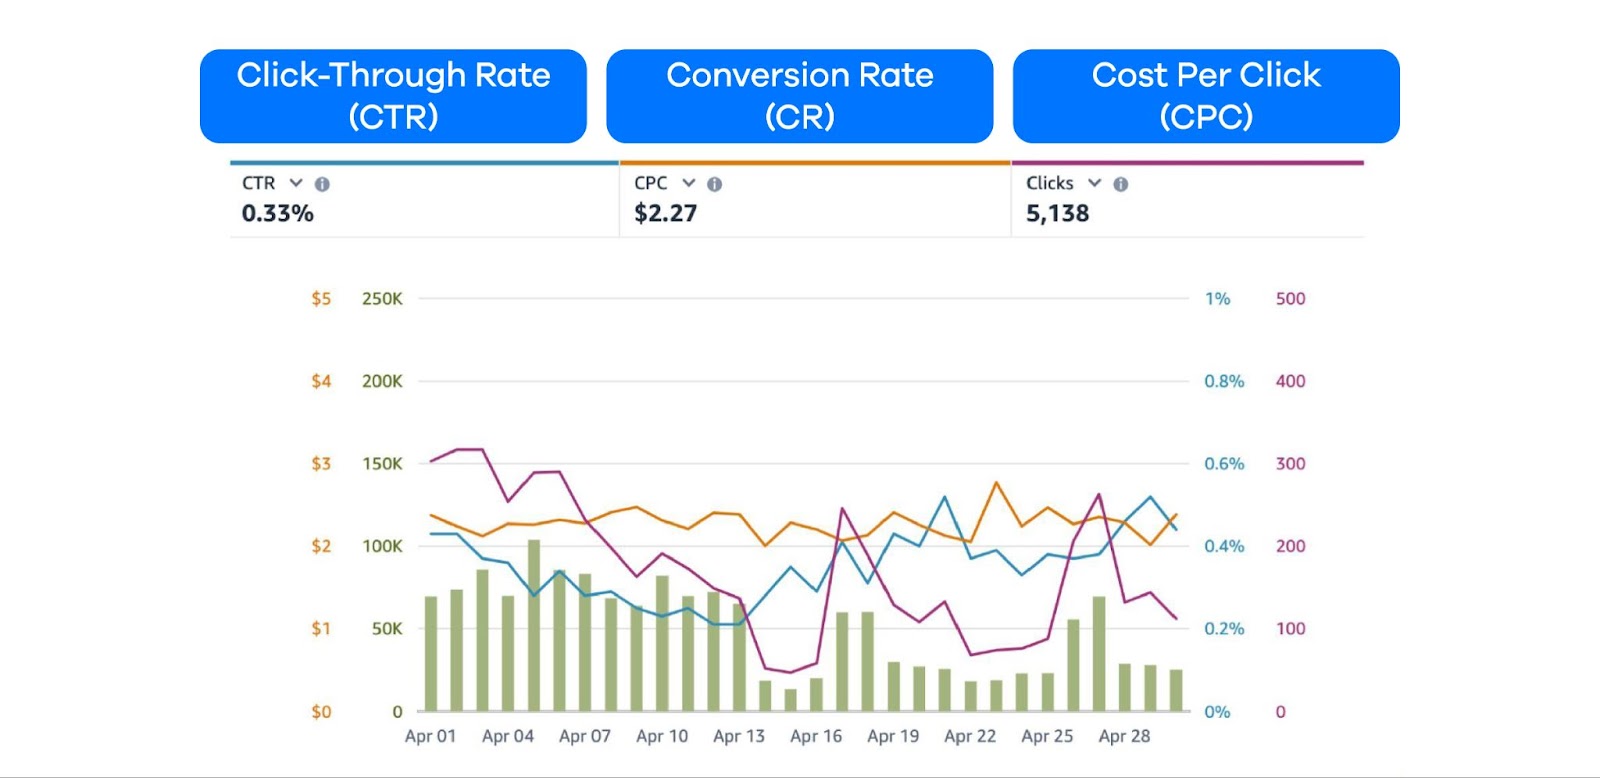
Task: Click the Cost Per Click (CPC) button
Action: coord(1206,95)
